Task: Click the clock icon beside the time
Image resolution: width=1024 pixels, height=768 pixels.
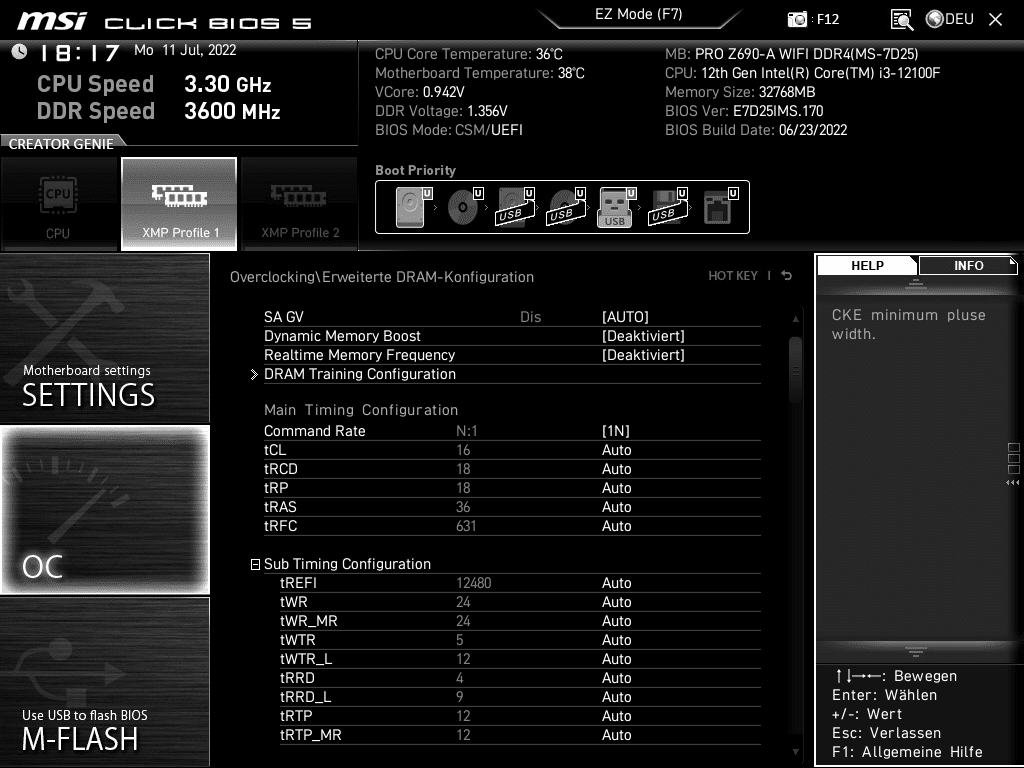Action: pyautogui.click(x=19, y=52)
